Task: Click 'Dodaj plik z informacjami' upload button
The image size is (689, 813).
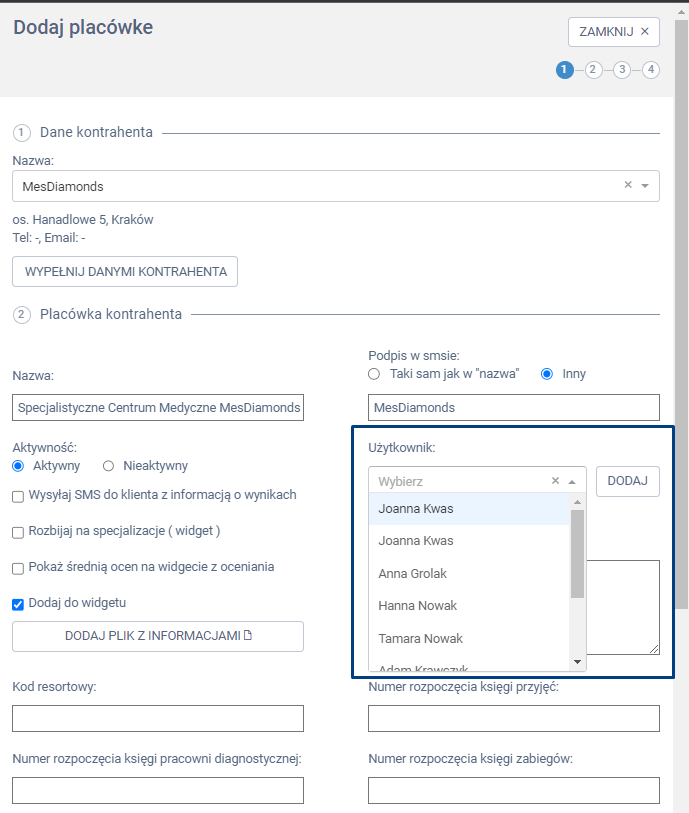Action: (x=158, y=636)
